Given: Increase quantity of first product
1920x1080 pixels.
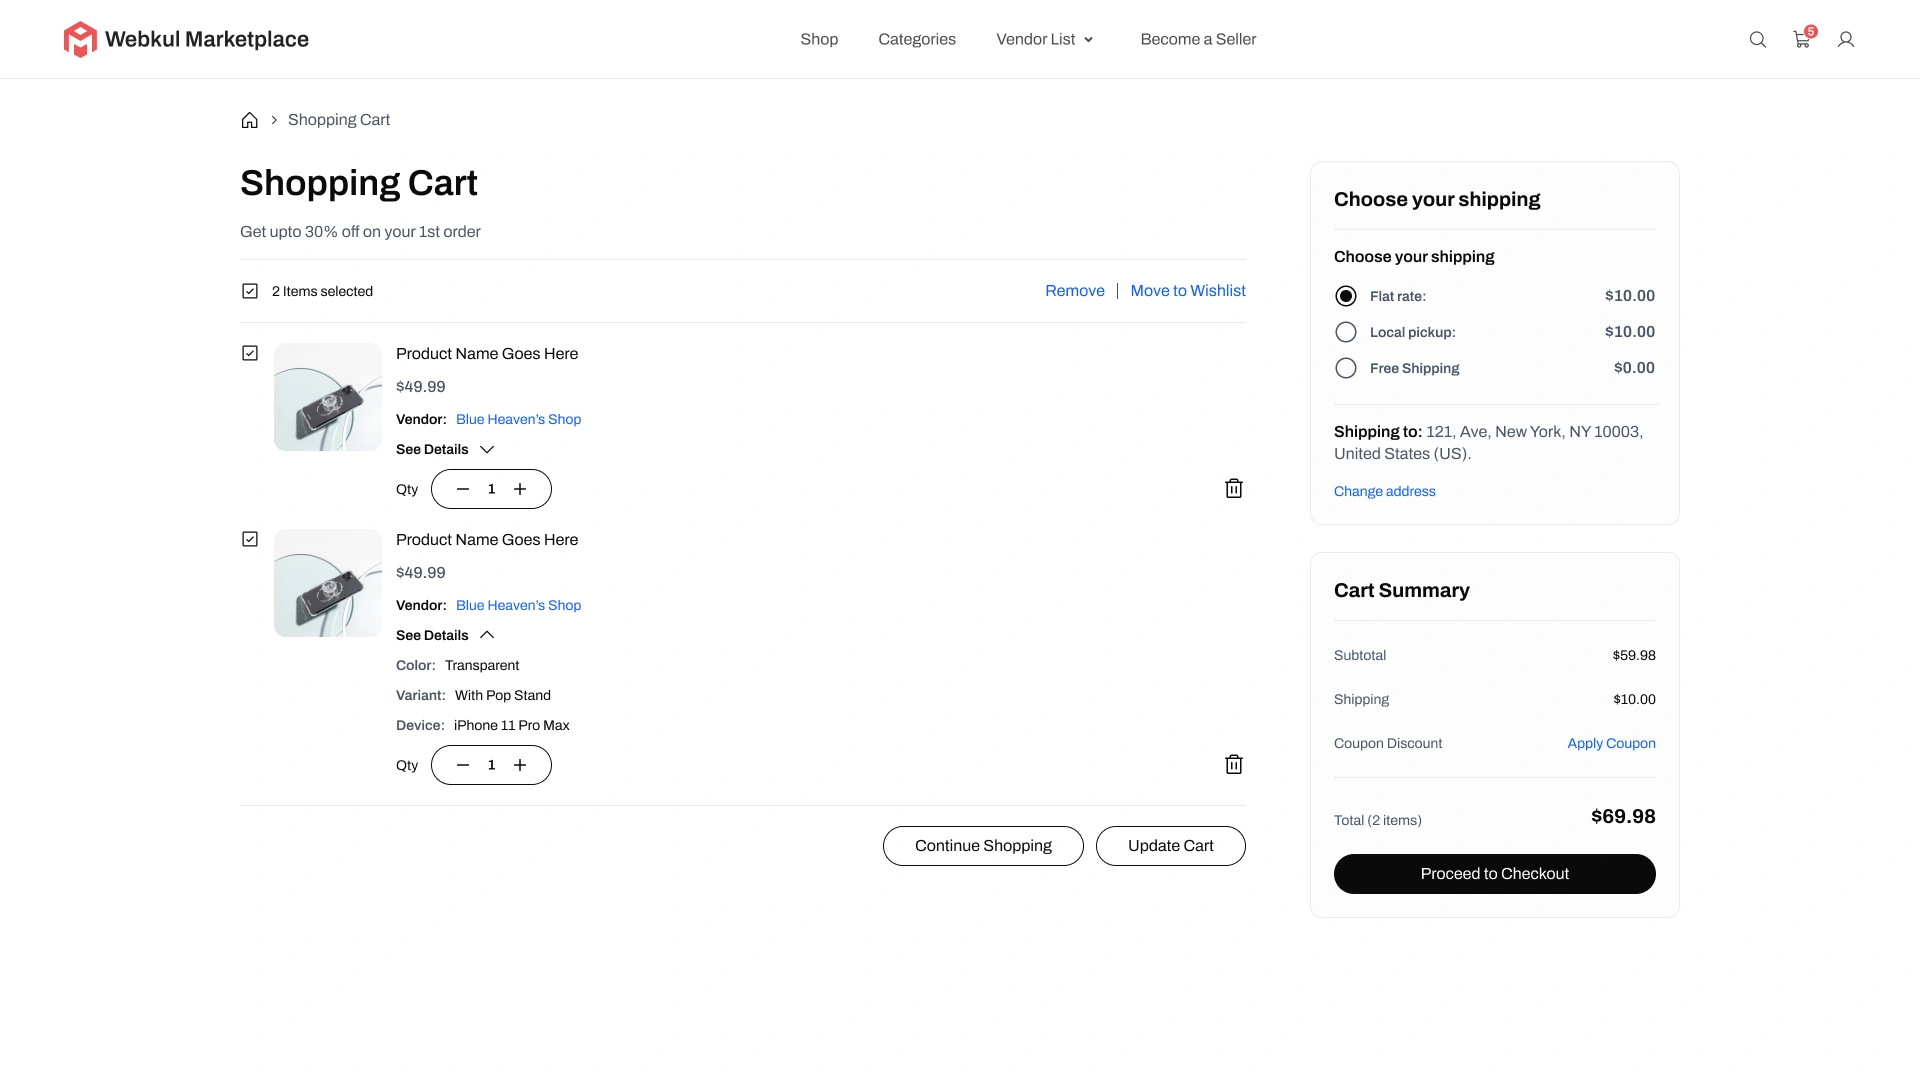Looking at the screenshot, I should (520, 489).
